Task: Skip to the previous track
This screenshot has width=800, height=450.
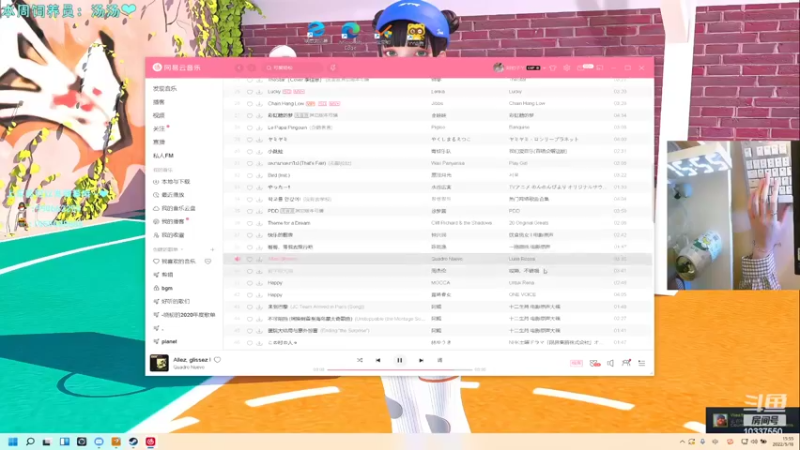Action: [x=378, y=360]
